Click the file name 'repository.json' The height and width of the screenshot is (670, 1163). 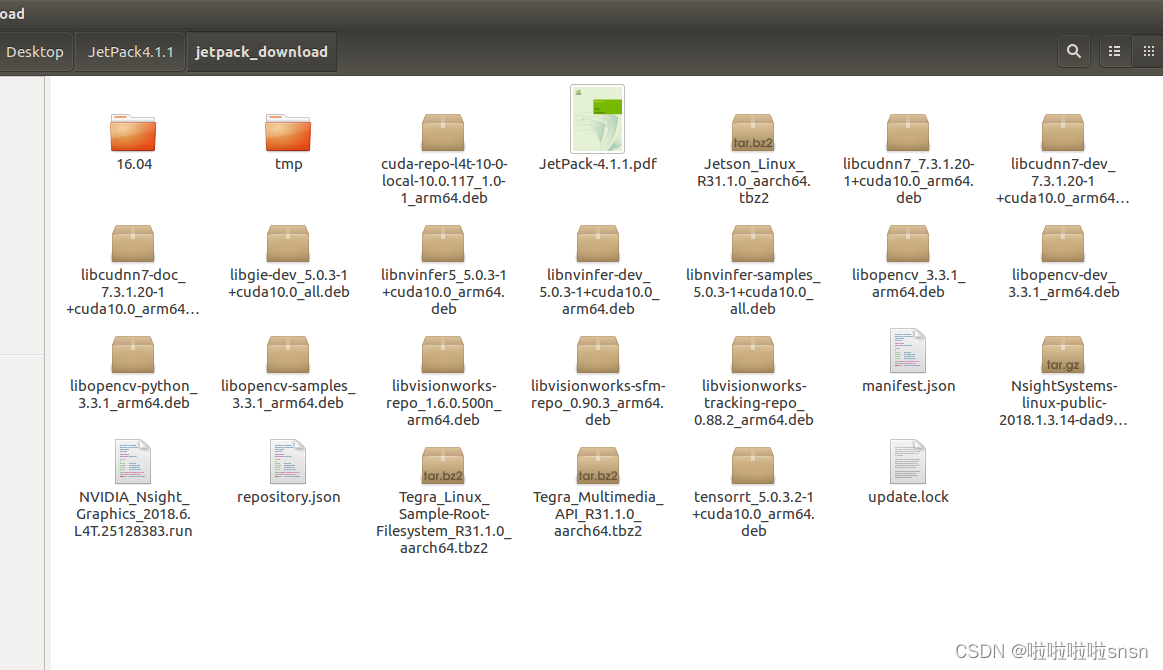pos(289,497)
